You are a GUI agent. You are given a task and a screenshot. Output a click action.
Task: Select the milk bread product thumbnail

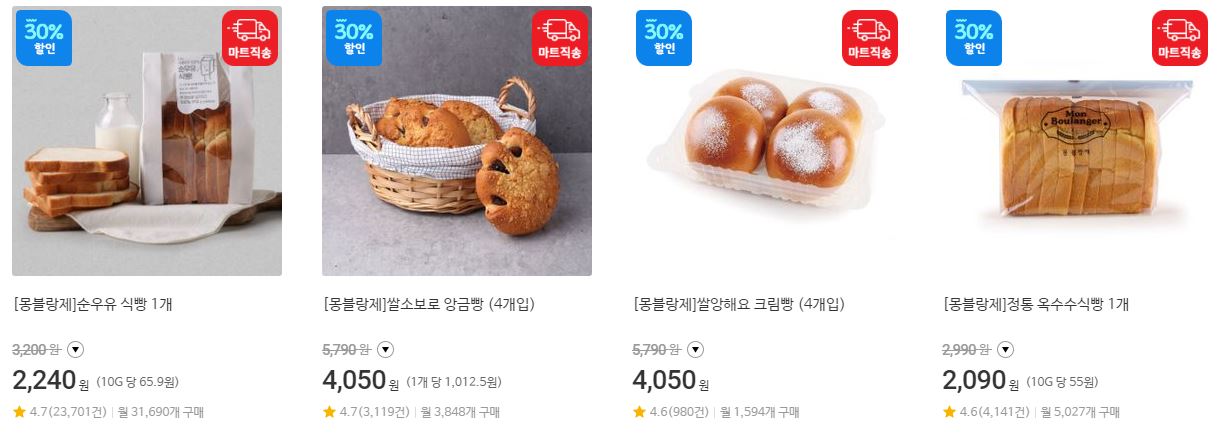click(x=147, y=141)
